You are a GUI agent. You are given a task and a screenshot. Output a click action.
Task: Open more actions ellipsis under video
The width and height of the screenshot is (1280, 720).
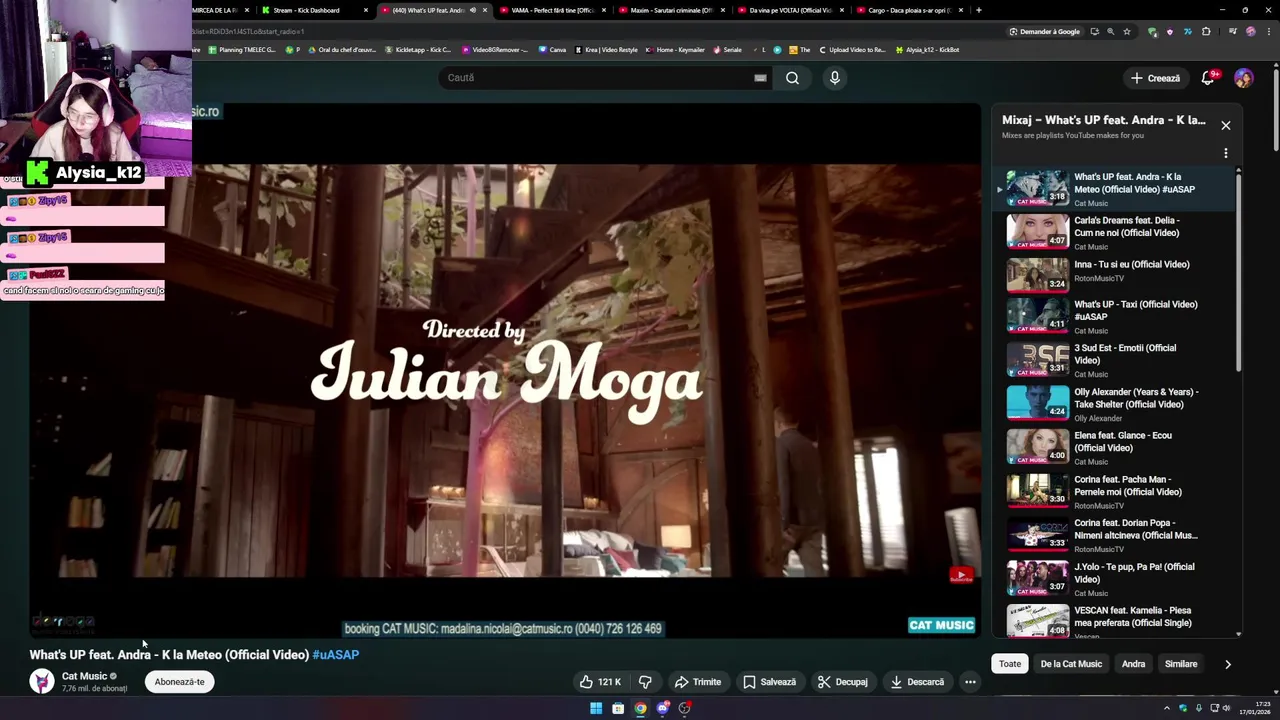click(970, 682)
